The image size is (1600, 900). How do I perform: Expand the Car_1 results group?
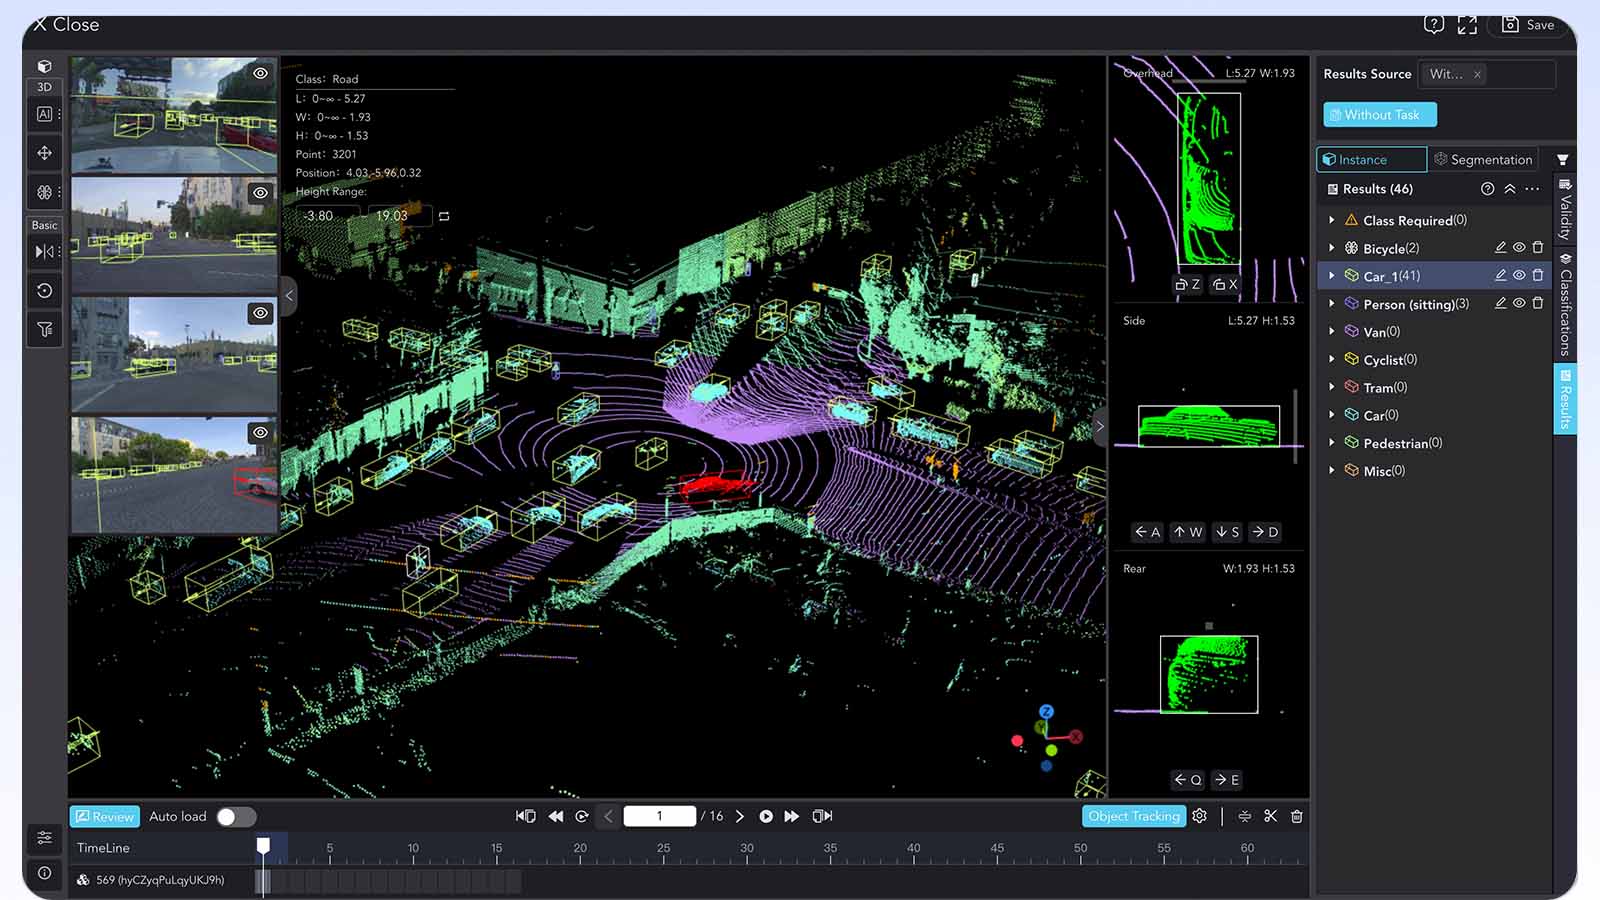click(1331, 275)
